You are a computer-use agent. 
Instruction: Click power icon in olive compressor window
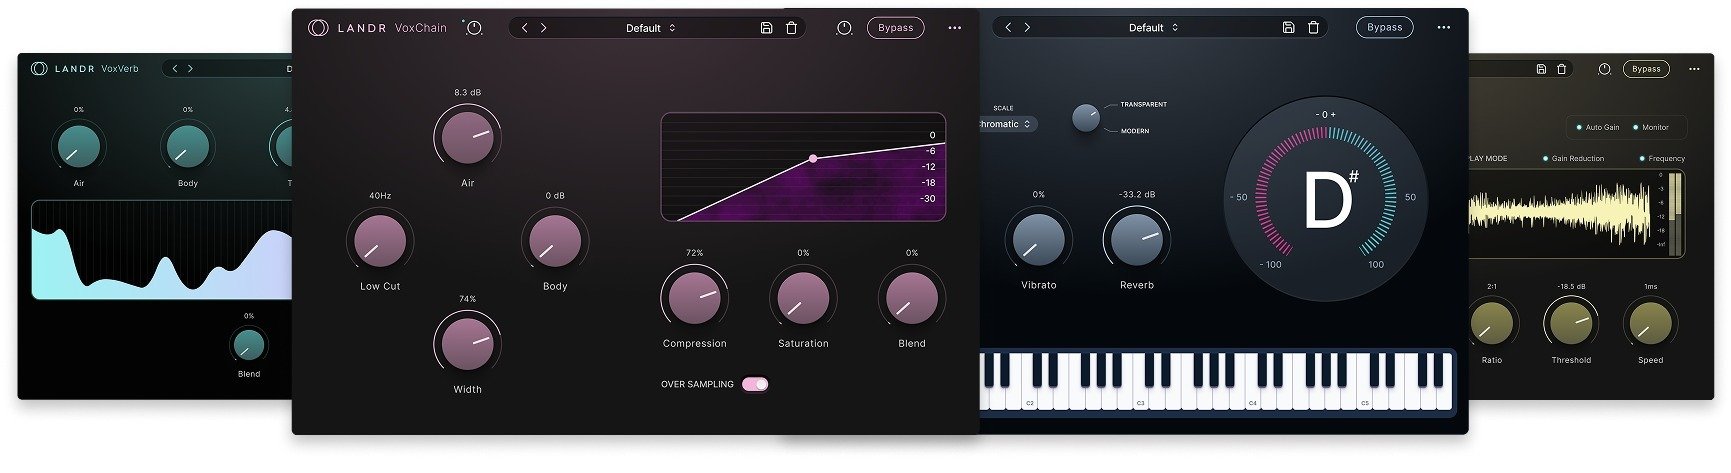pos(1604,69)
